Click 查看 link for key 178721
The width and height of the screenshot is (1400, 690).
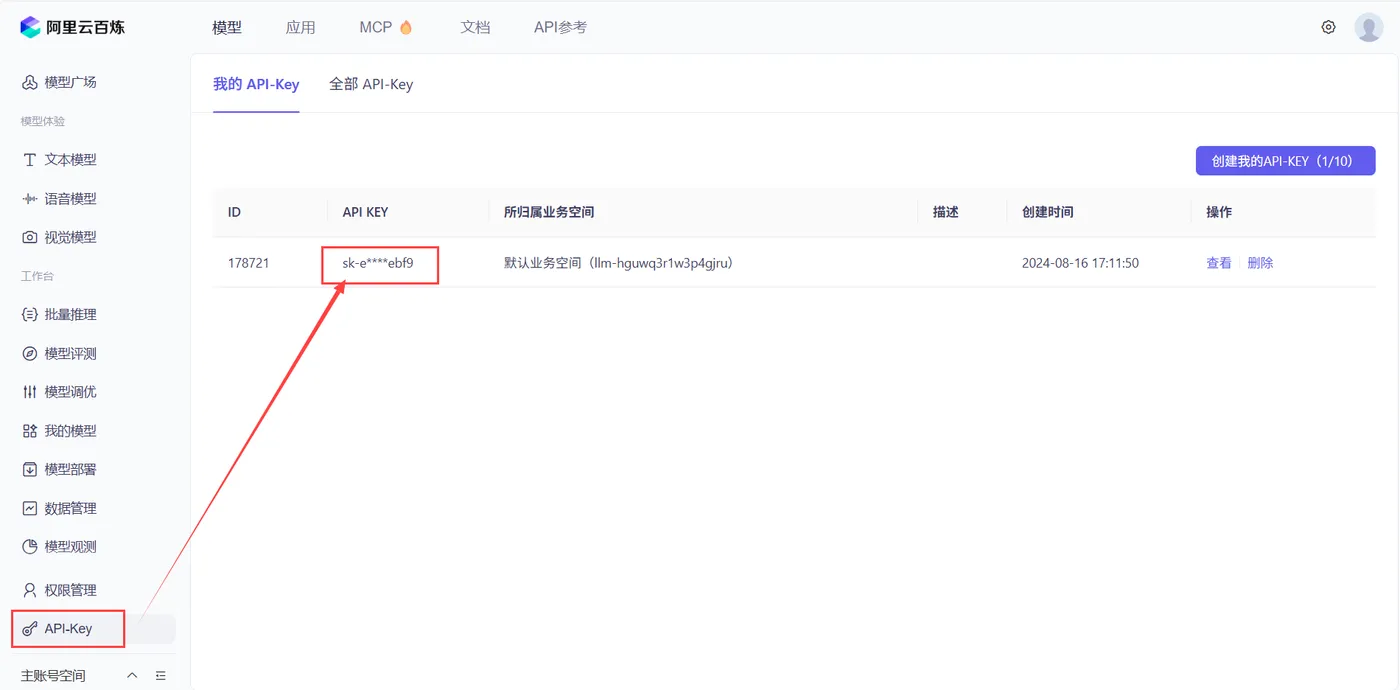[1219, 263]
